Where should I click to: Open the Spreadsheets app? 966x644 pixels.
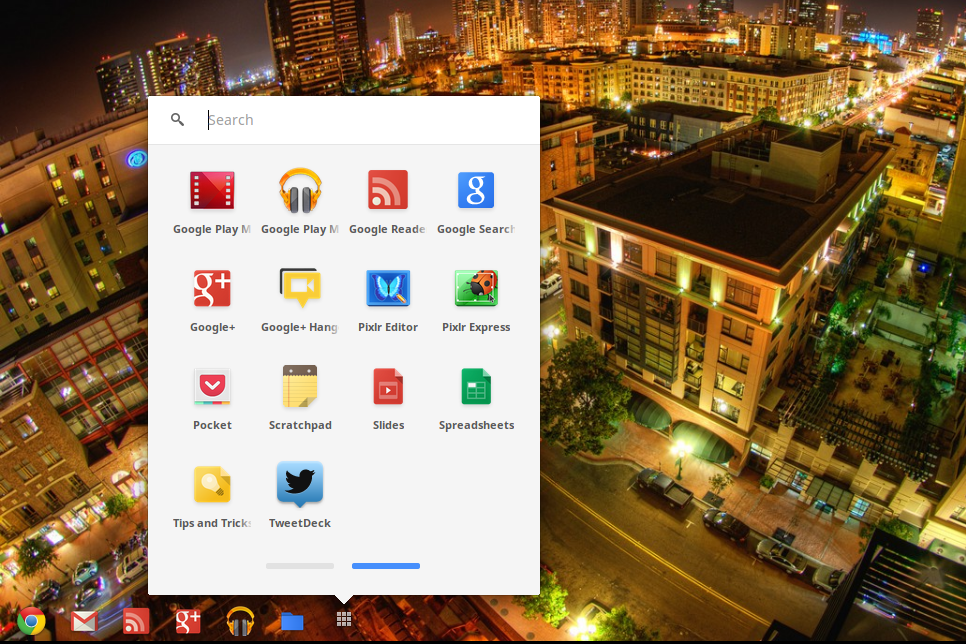476,386
